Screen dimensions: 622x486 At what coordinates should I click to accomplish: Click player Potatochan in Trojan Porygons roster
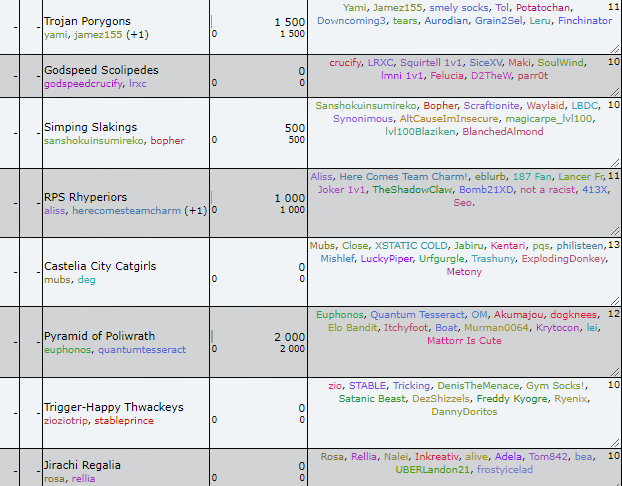[x=543, y=8]
